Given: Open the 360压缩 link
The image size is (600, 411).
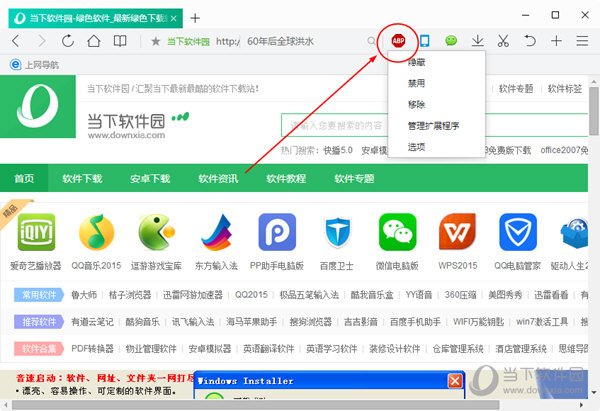Looking at the screenshot, I should tap(460, 295).
